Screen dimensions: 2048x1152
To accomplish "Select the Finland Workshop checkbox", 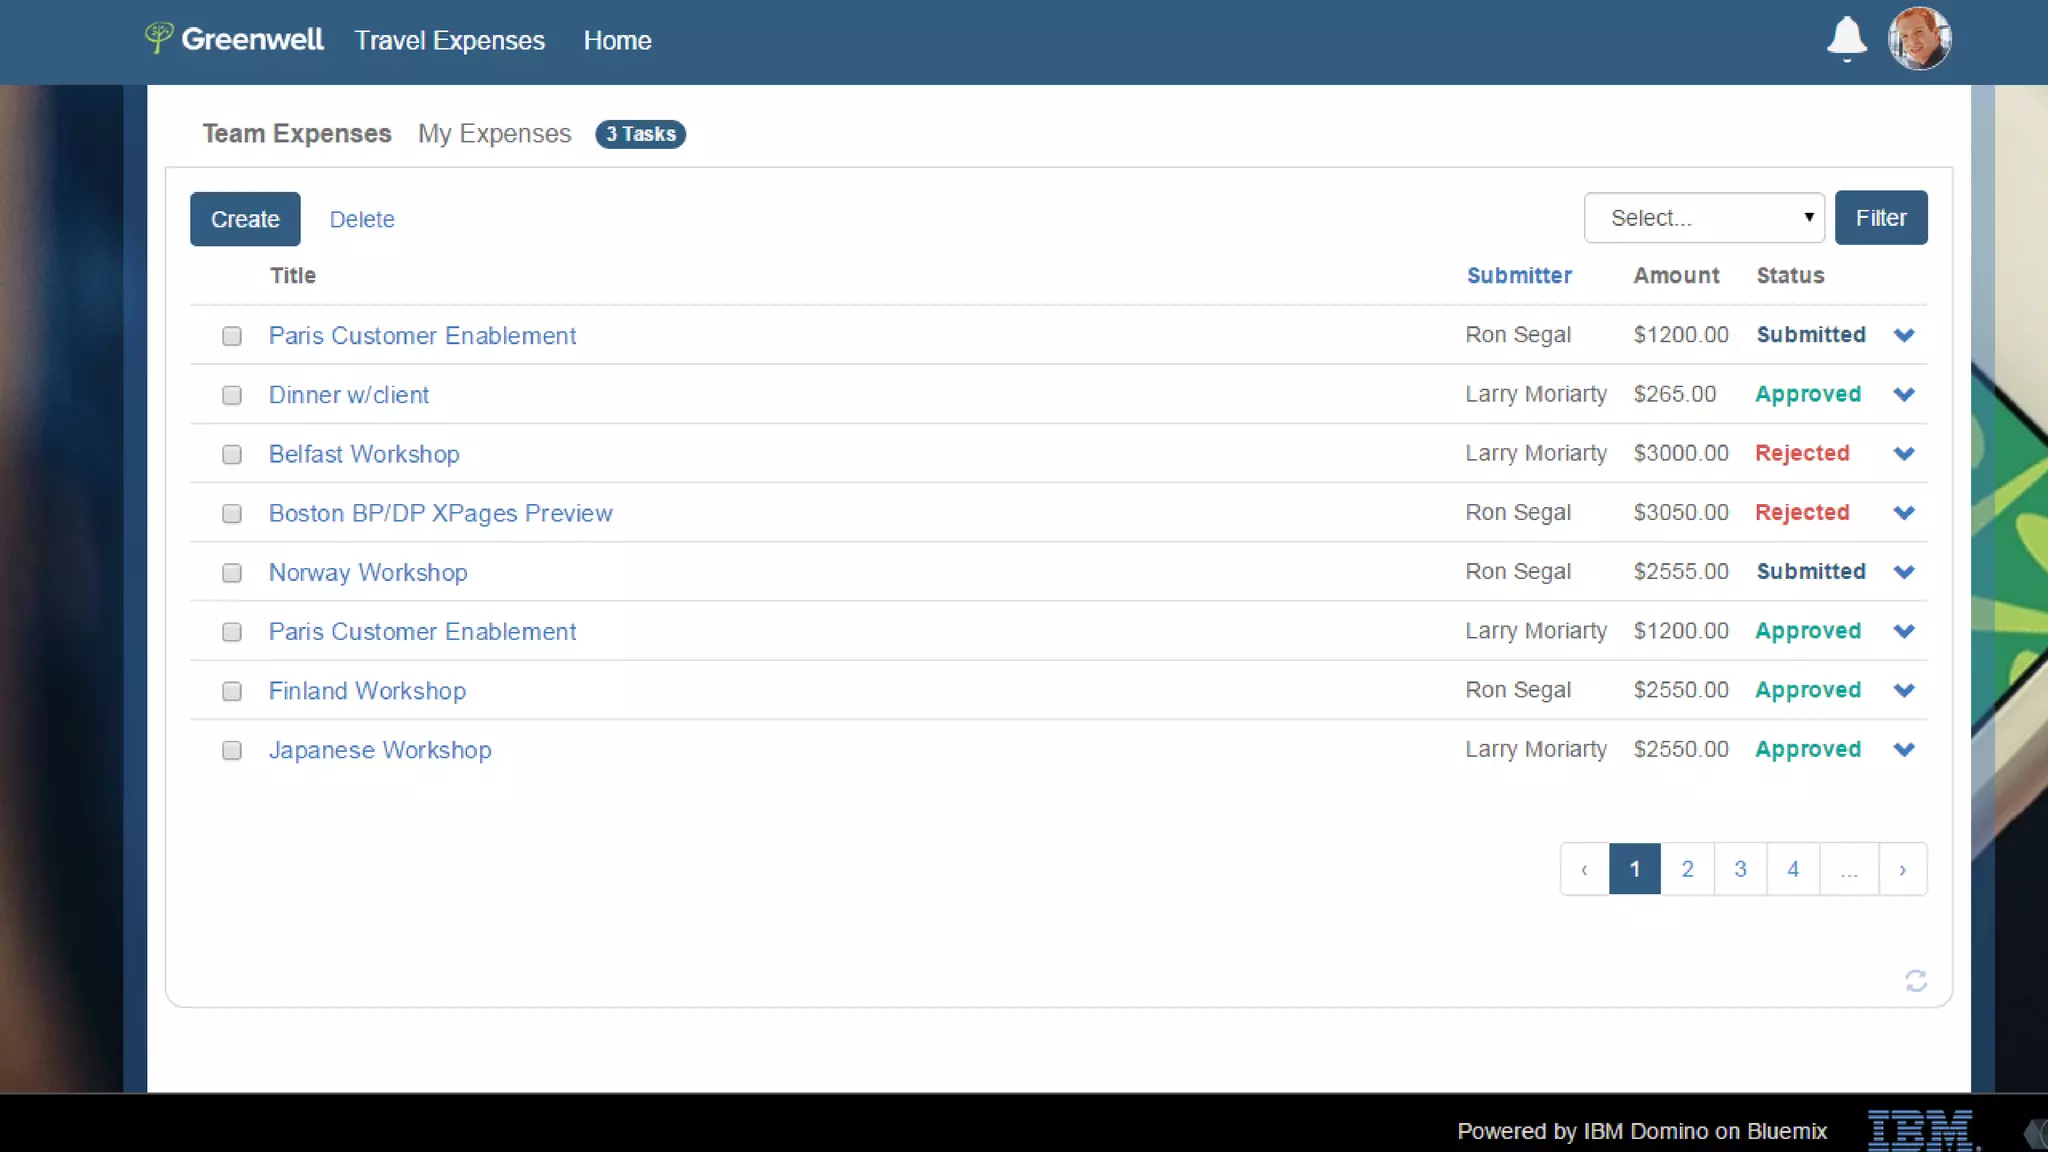I will [x=232, y=691].
